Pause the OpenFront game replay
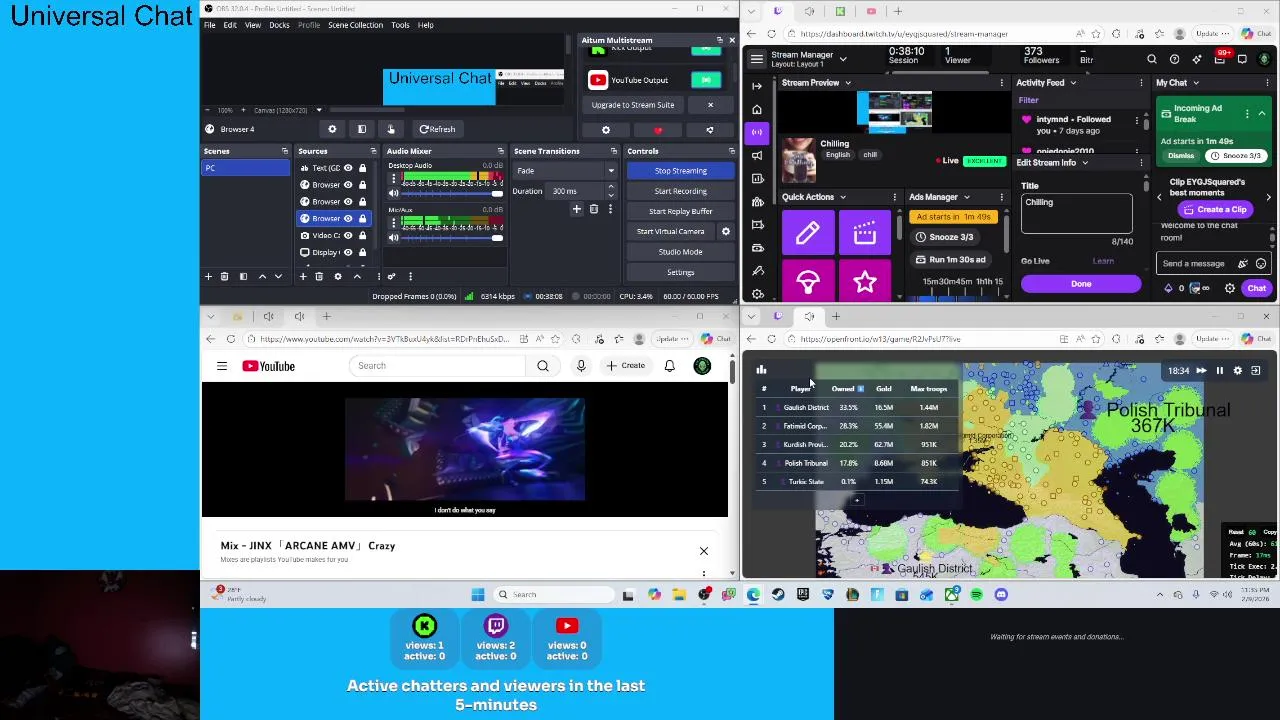The width and height of the screenshot is (1280, 720). (1219, 371)
